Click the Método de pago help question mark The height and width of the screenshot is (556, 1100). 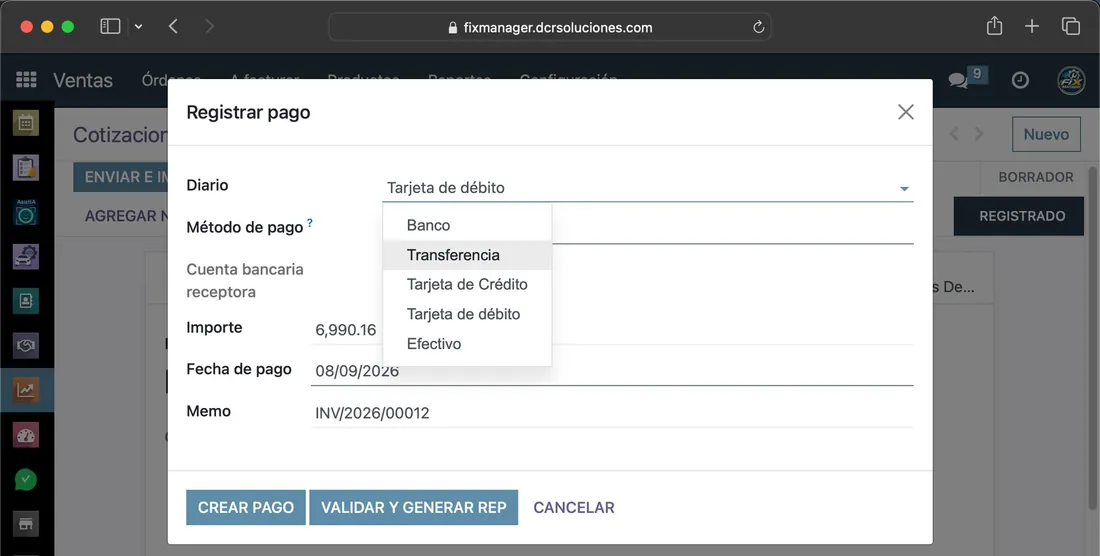(x=310, y=223)
